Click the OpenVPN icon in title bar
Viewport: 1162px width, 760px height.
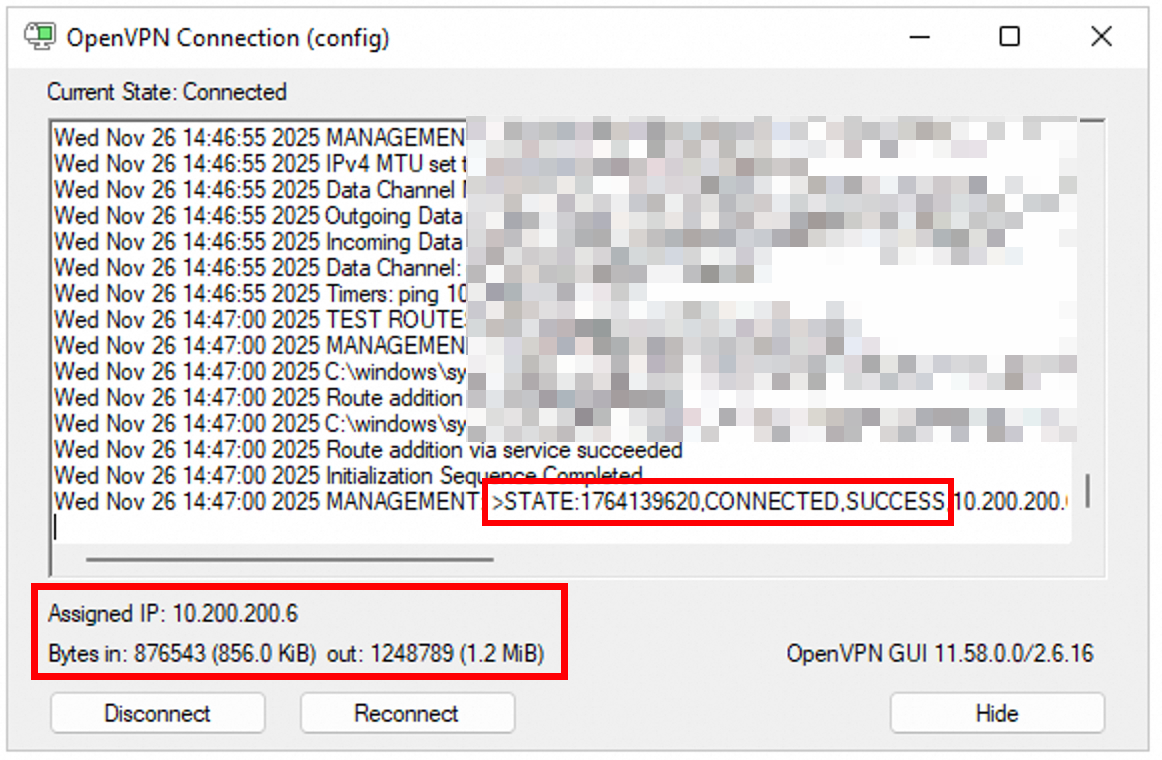[x=39, y=38]
